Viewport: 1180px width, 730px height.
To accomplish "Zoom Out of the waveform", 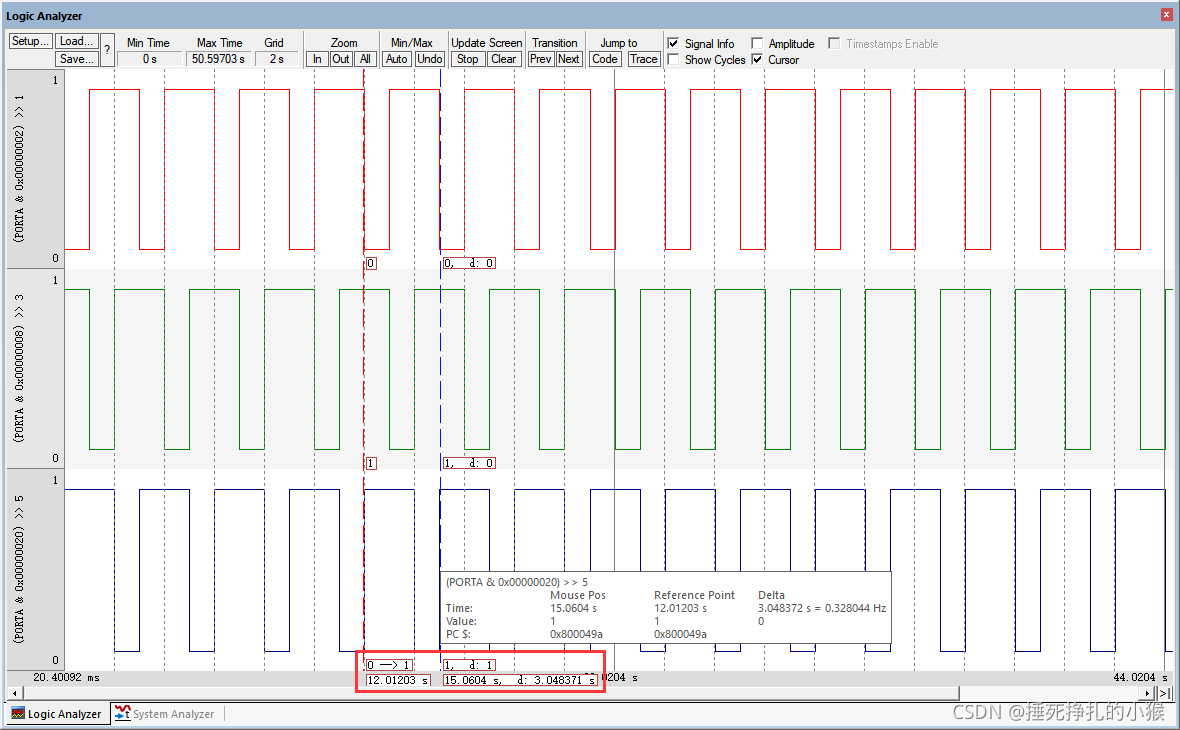I will pyautogui.click(x=341, y=59).
